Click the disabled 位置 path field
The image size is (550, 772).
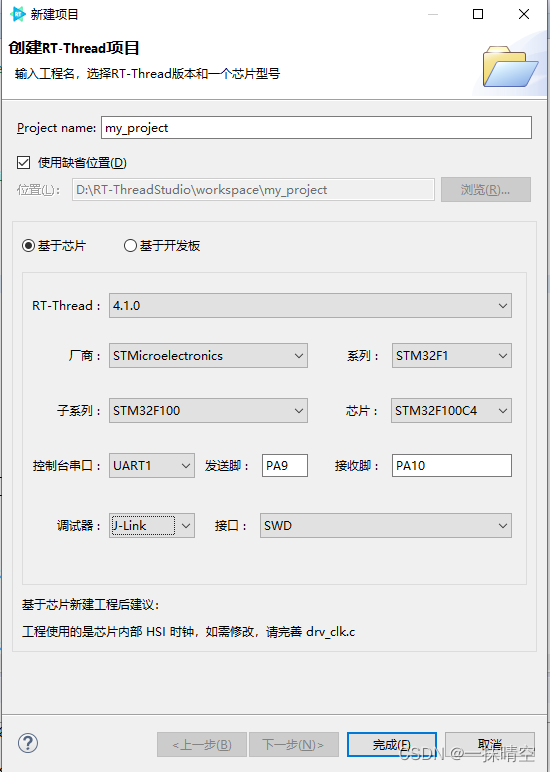[254, 190]
